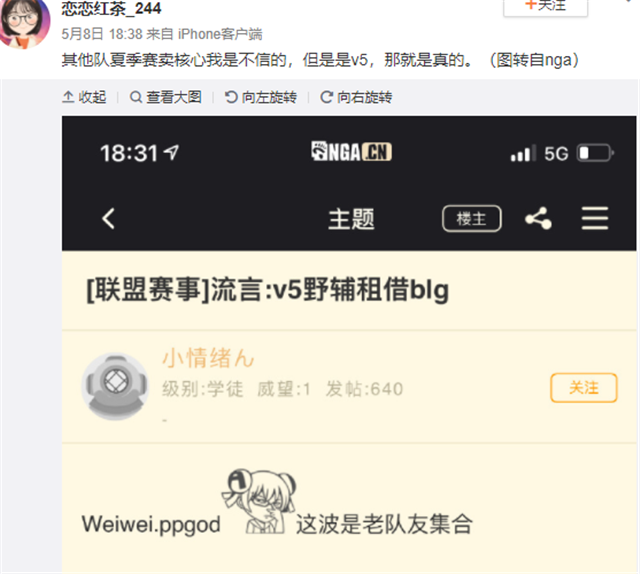This screenshot has width=640, height=574.
Task: Open the 小情绪ん username link
Action: (x=208, y=358)
